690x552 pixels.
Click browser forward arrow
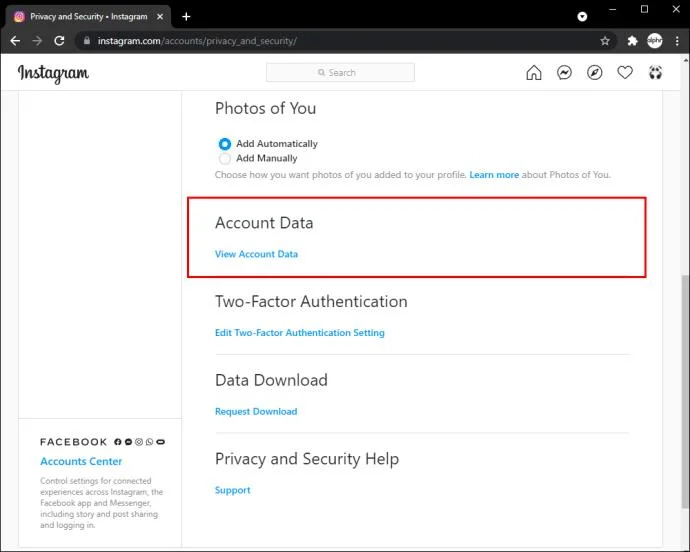[37, 41]
